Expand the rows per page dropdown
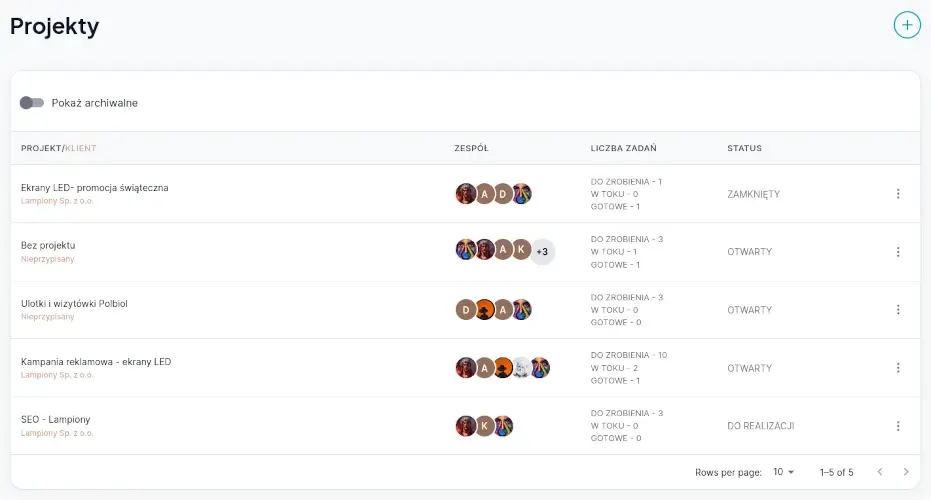This screenshot has width=931, height=500. click(783, 472)
